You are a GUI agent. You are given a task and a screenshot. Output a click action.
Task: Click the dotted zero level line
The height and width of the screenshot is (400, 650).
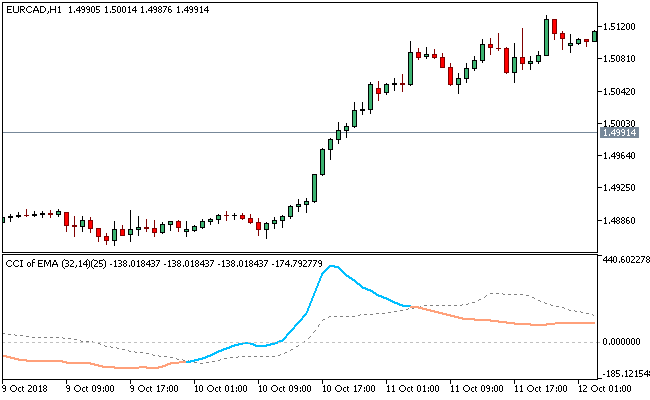[300, 342]
